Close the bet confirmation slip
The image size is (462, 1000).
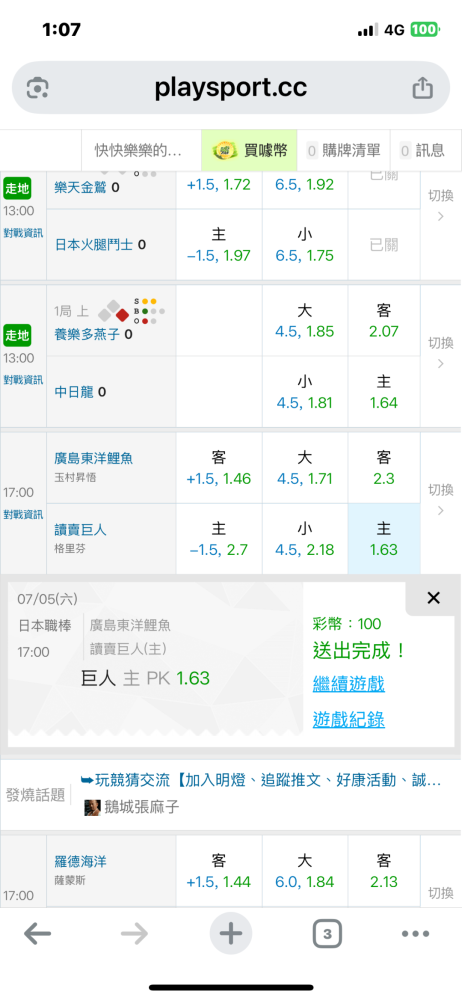[x=433, y=598]
